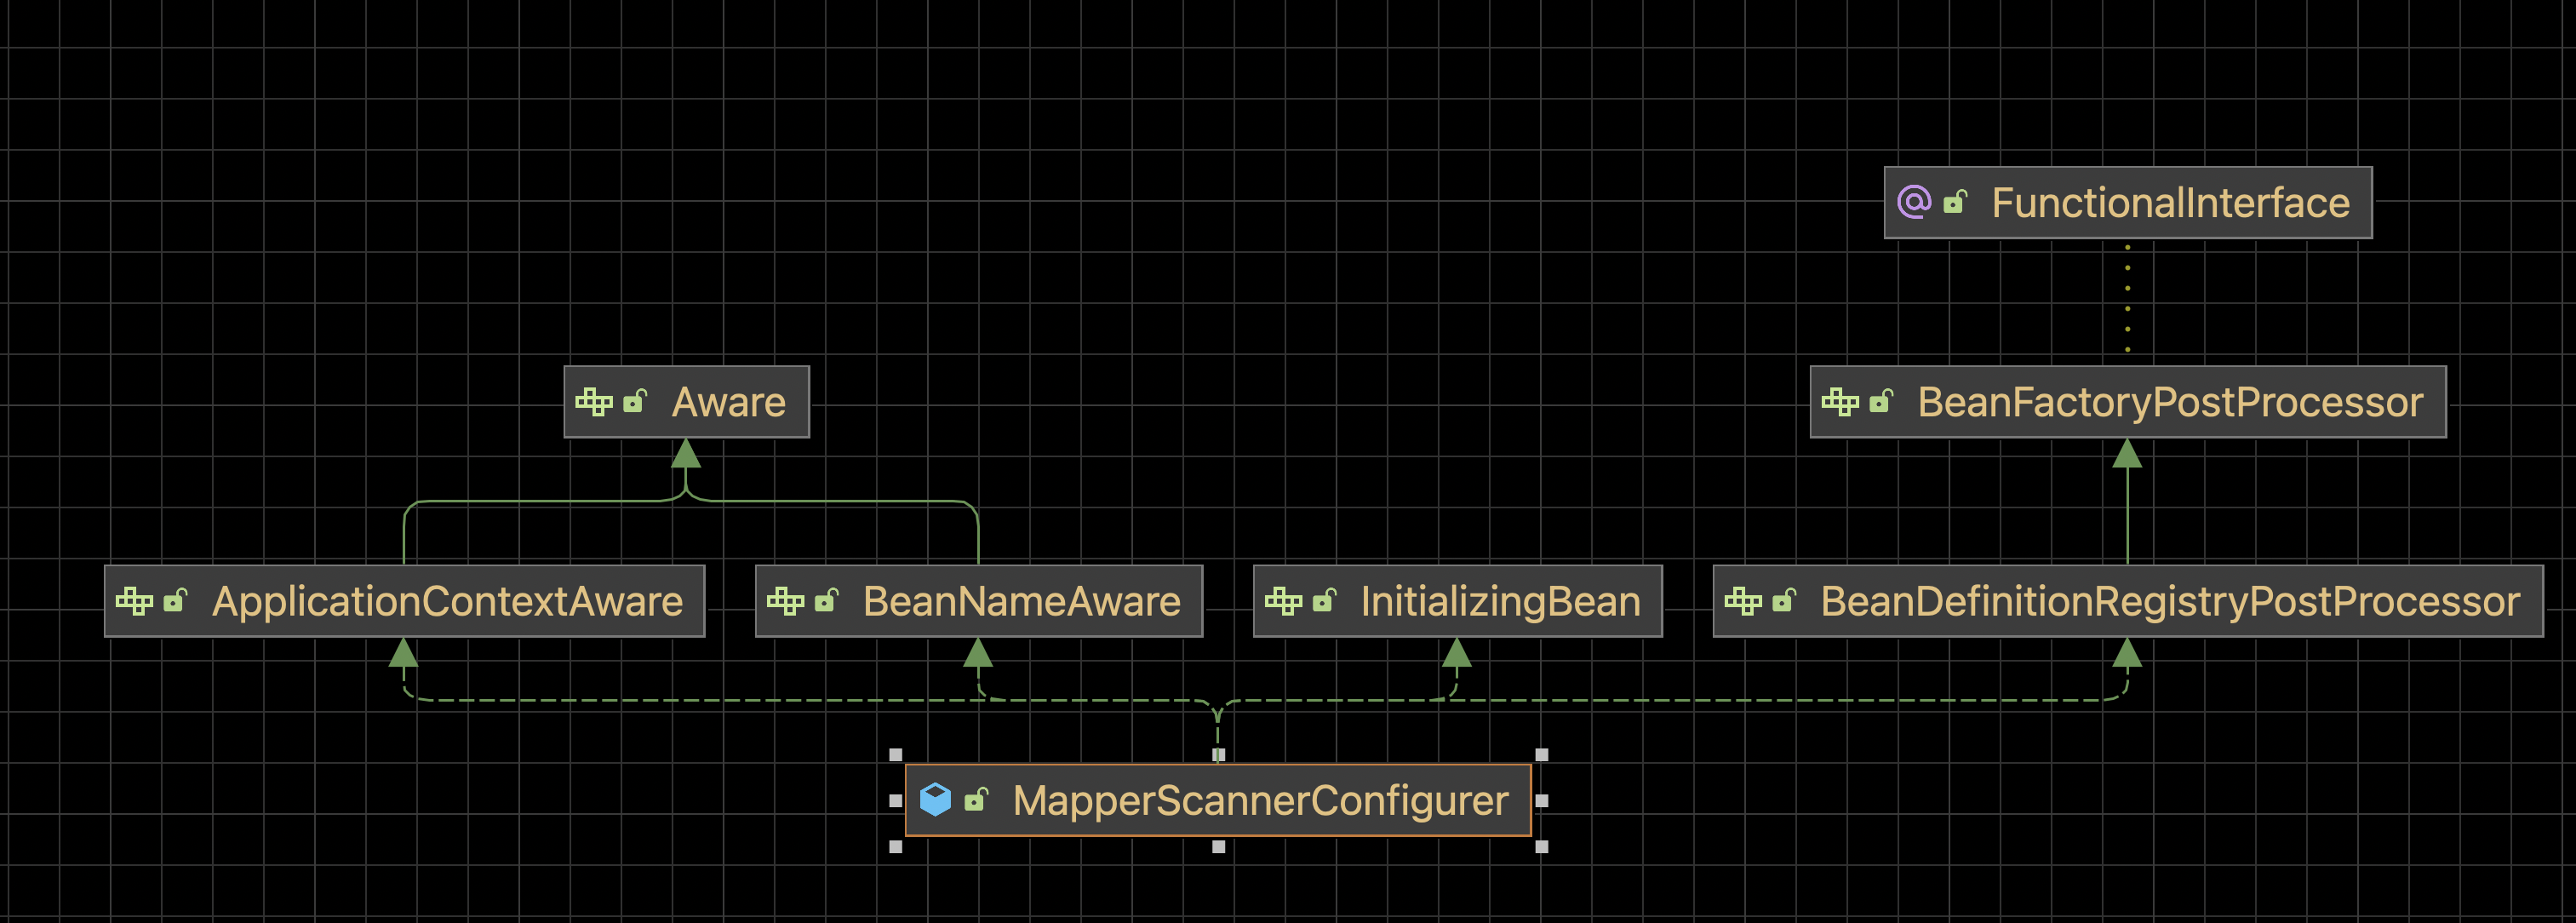Select the Aware interface node label
Viewport: 2576px width, 923px height.
(728, 402)
